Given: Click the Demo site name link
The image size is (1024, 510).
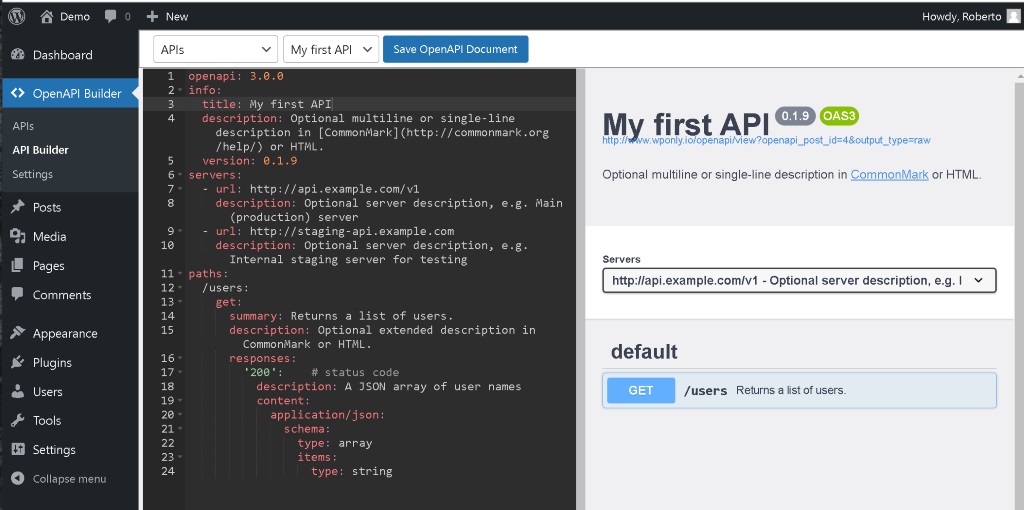Looking at the screenshot, I should click(x=75, y=17).
